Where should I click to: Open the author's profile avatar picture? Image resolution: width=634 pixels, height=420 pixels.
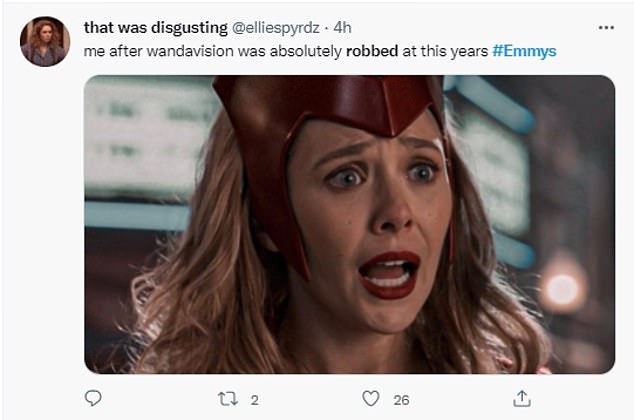pos(45,42)
